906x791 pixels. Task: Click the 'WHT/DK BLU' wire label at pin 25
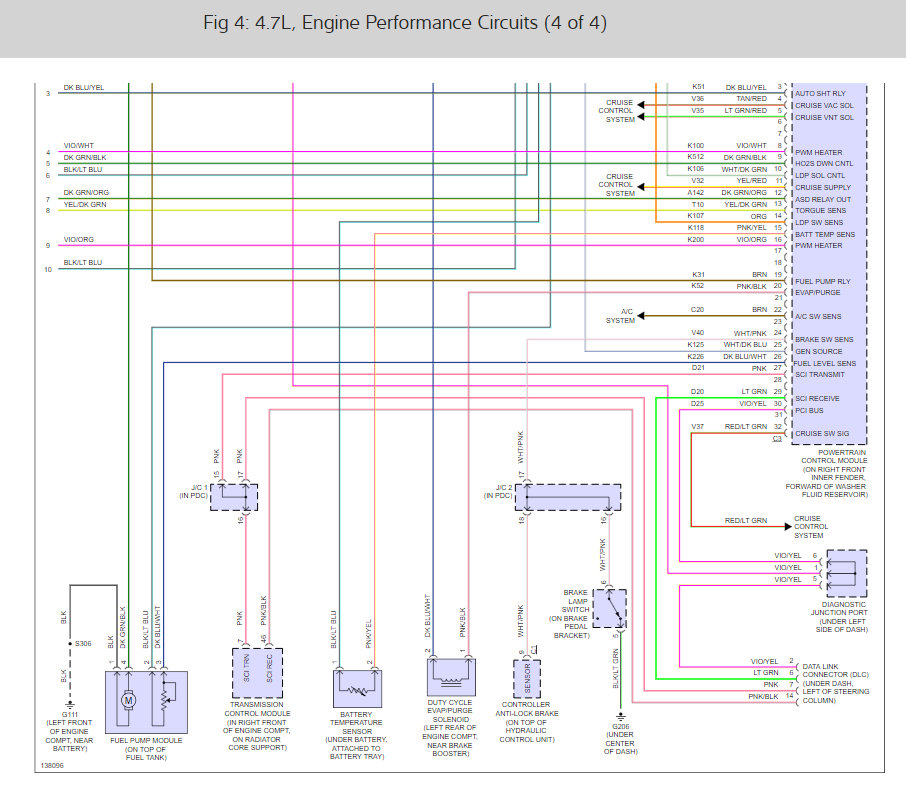tap(745, 344)
